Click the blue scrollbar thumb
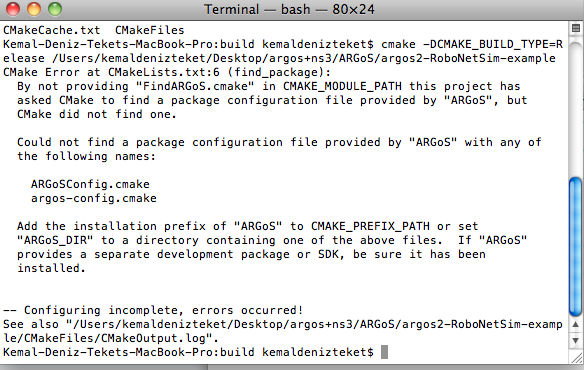The image size is (584, 370). pyautogui.click(x=575, y=247)
